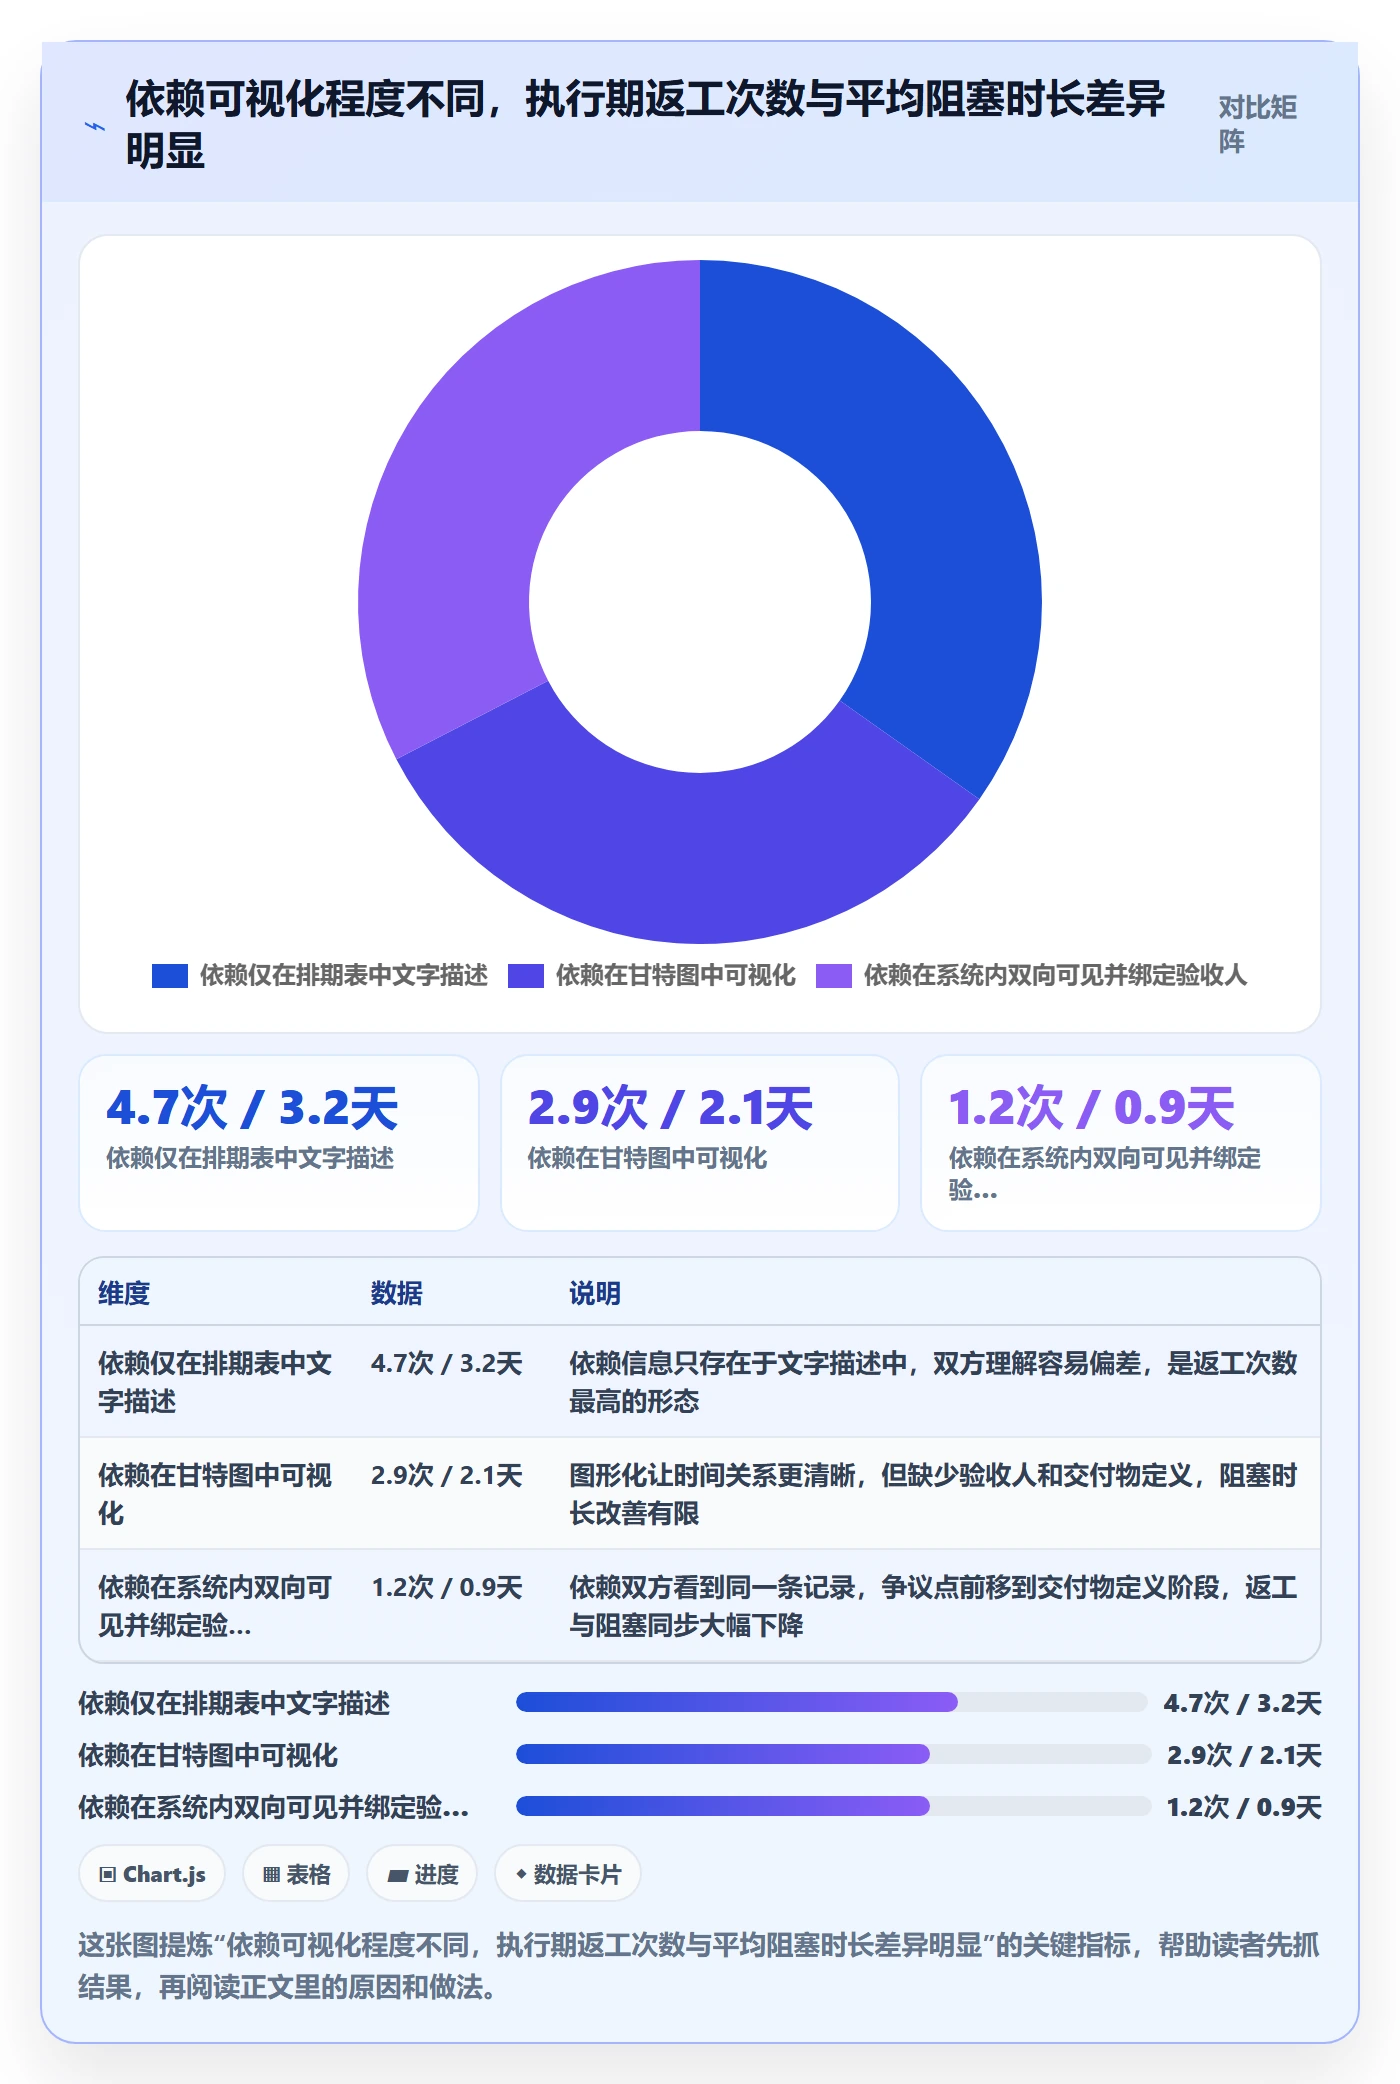The height and width of the screenshot is (2084, 1400).
Task: Click table value 1.2次 / 0.9天
Action: point(447,1587)
